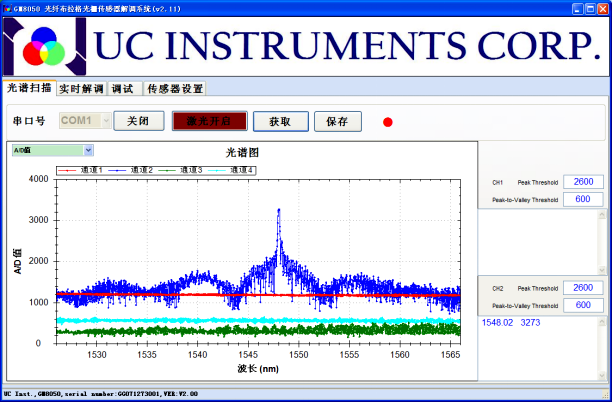Viewport: 612px width, 402px height.
Task: Click the CH2 Peak Threshold label
Action: point(538,288)
